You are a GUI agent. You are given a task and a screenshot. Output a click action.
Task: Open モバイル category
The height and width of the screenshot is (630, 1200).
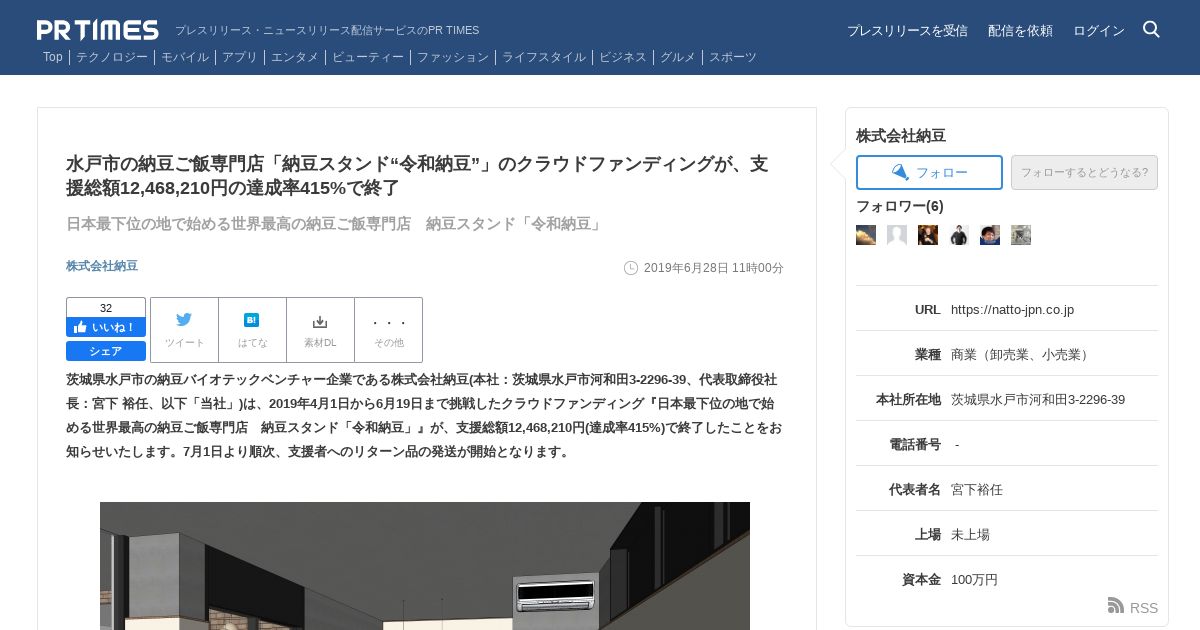[185, 57]
